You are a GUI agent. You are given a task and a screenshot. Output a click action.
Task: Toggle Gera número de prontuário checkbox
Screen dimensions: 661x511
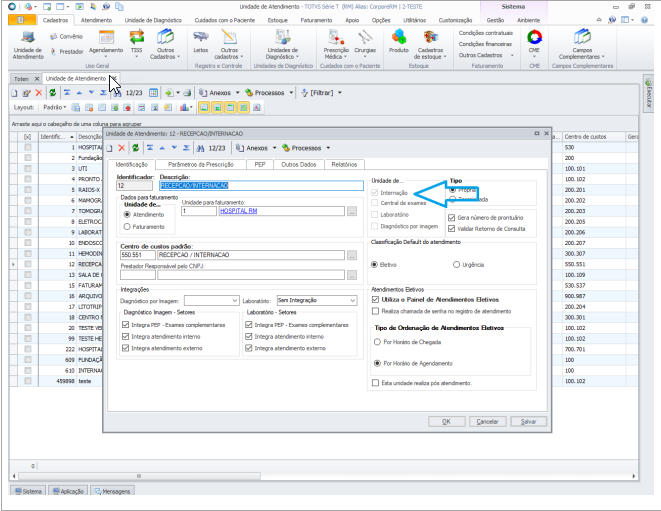[451, 218]
